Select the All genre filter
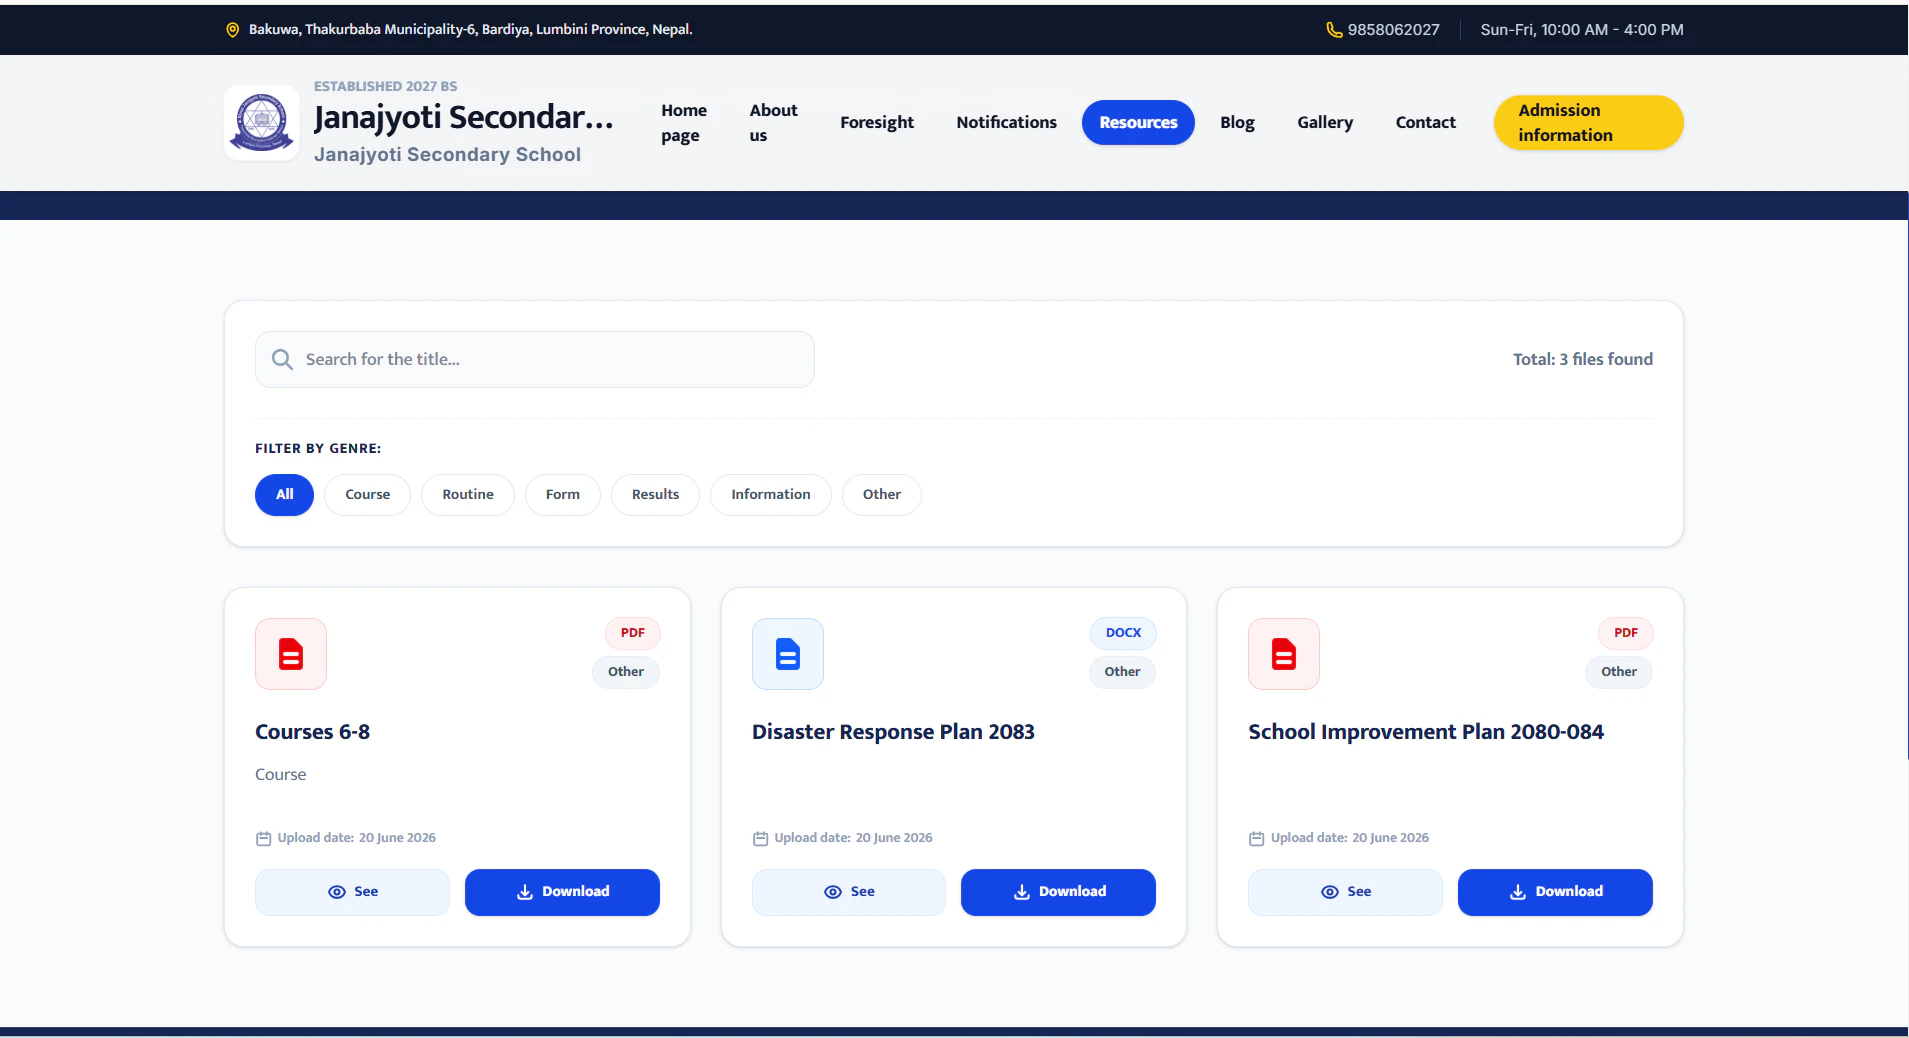 point(285,495)
